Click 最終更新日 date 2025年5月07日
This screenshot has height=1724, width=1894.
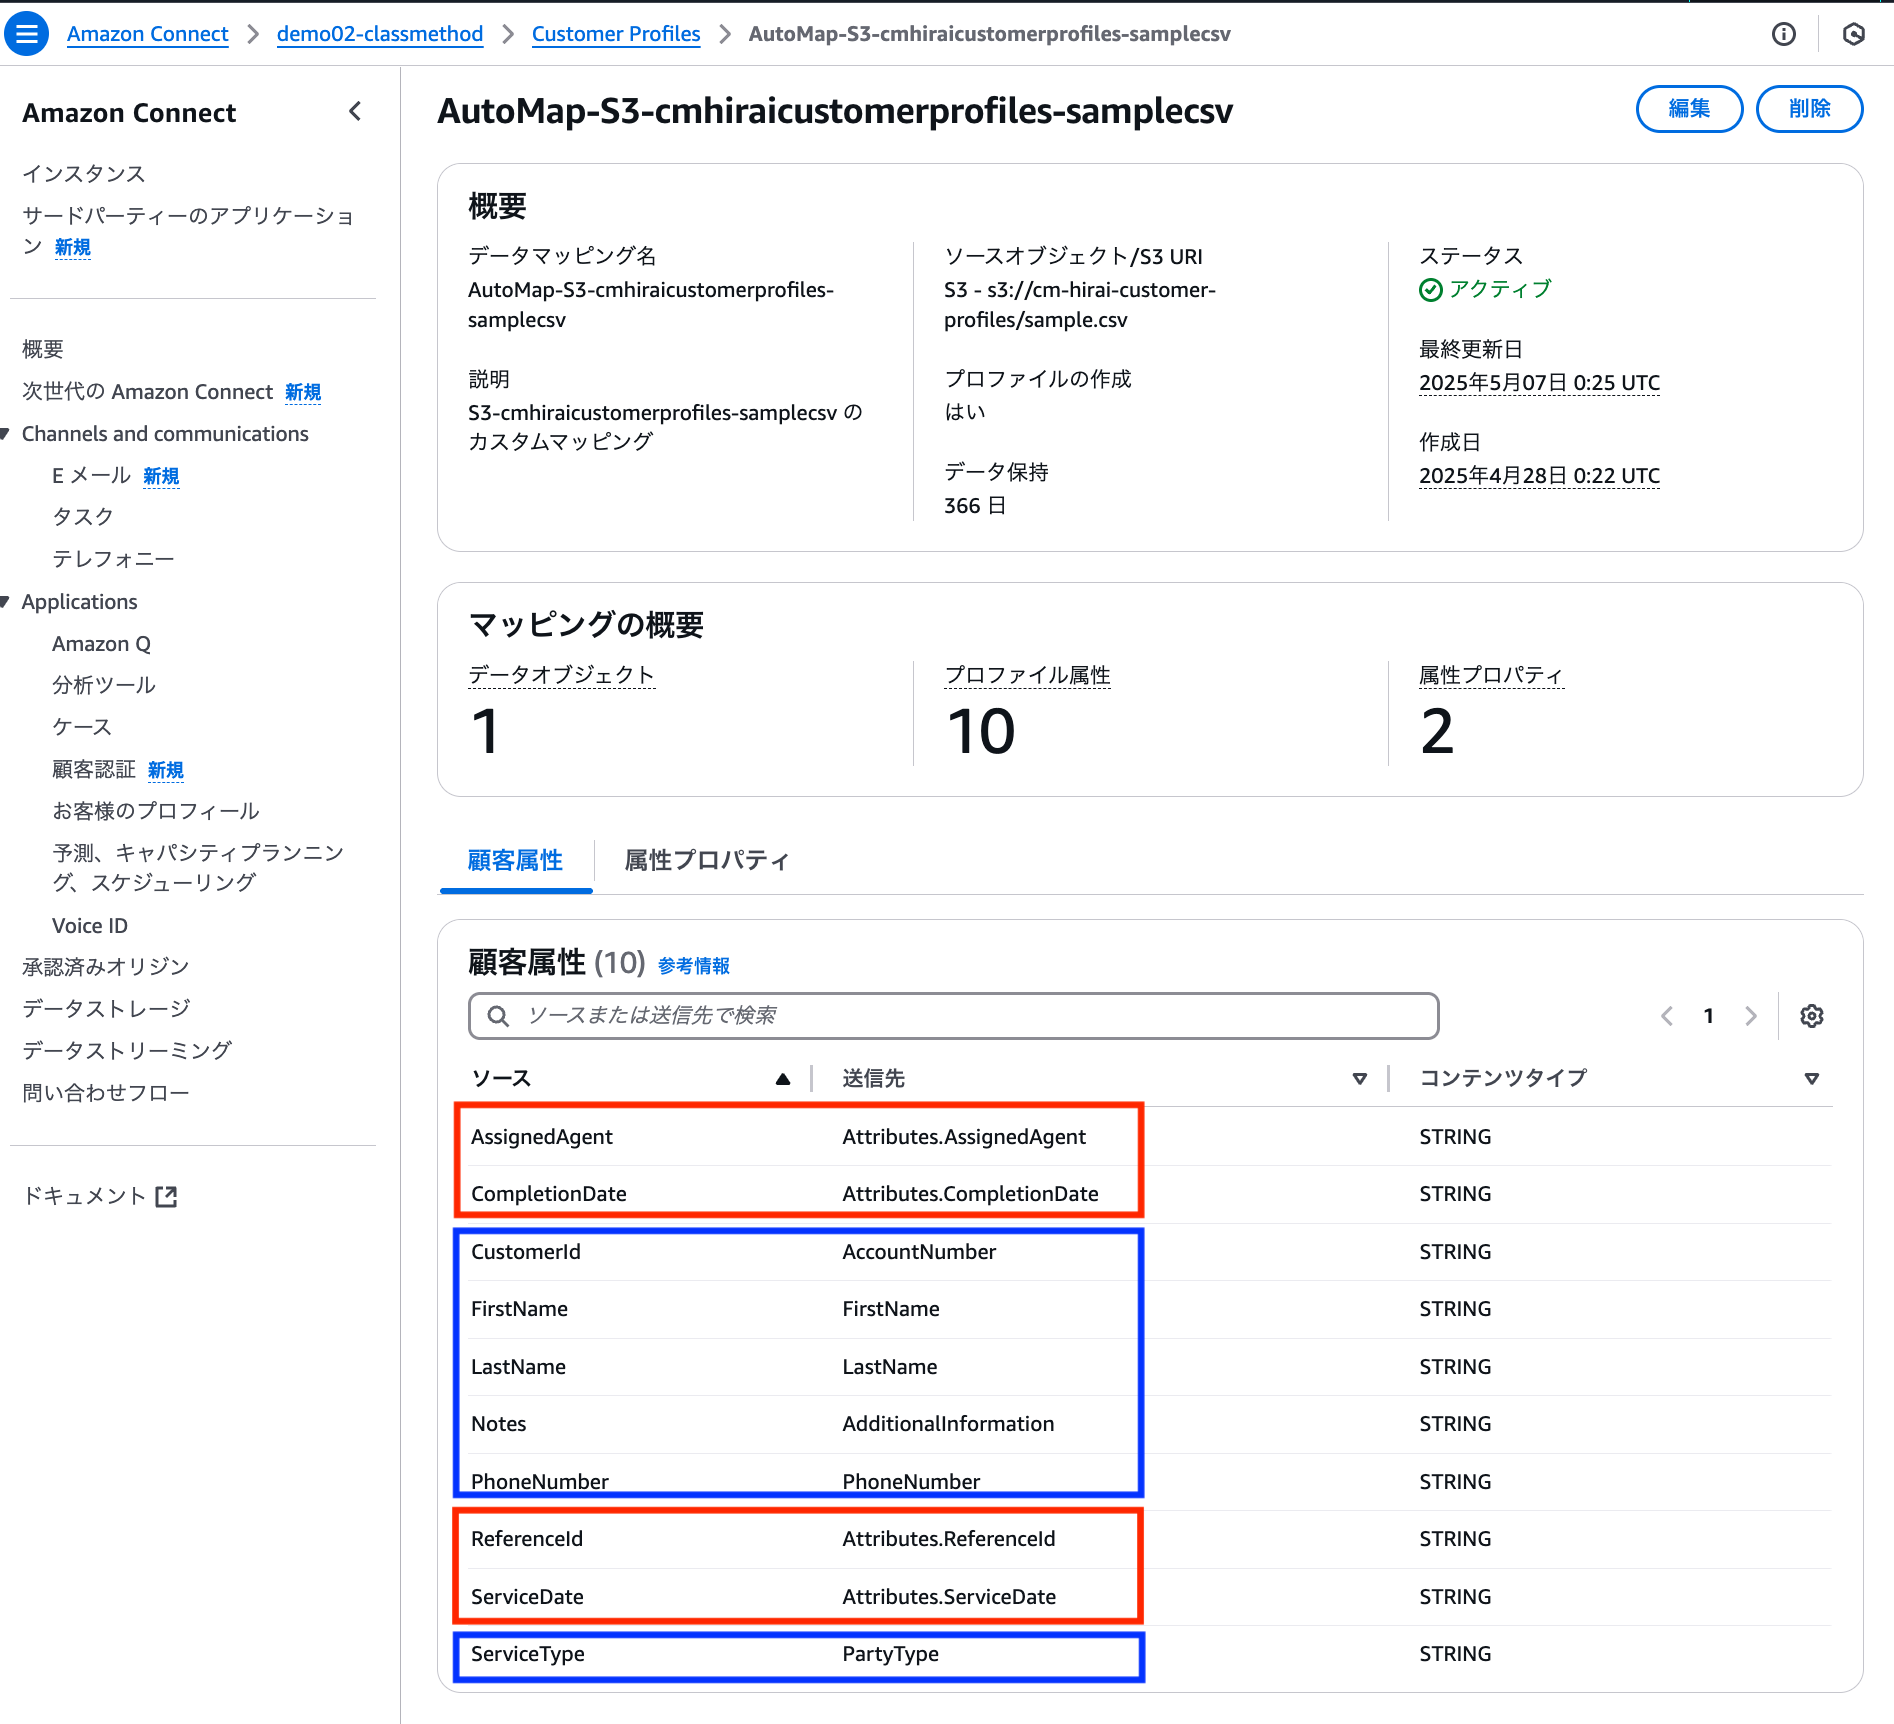[1540, 383]
